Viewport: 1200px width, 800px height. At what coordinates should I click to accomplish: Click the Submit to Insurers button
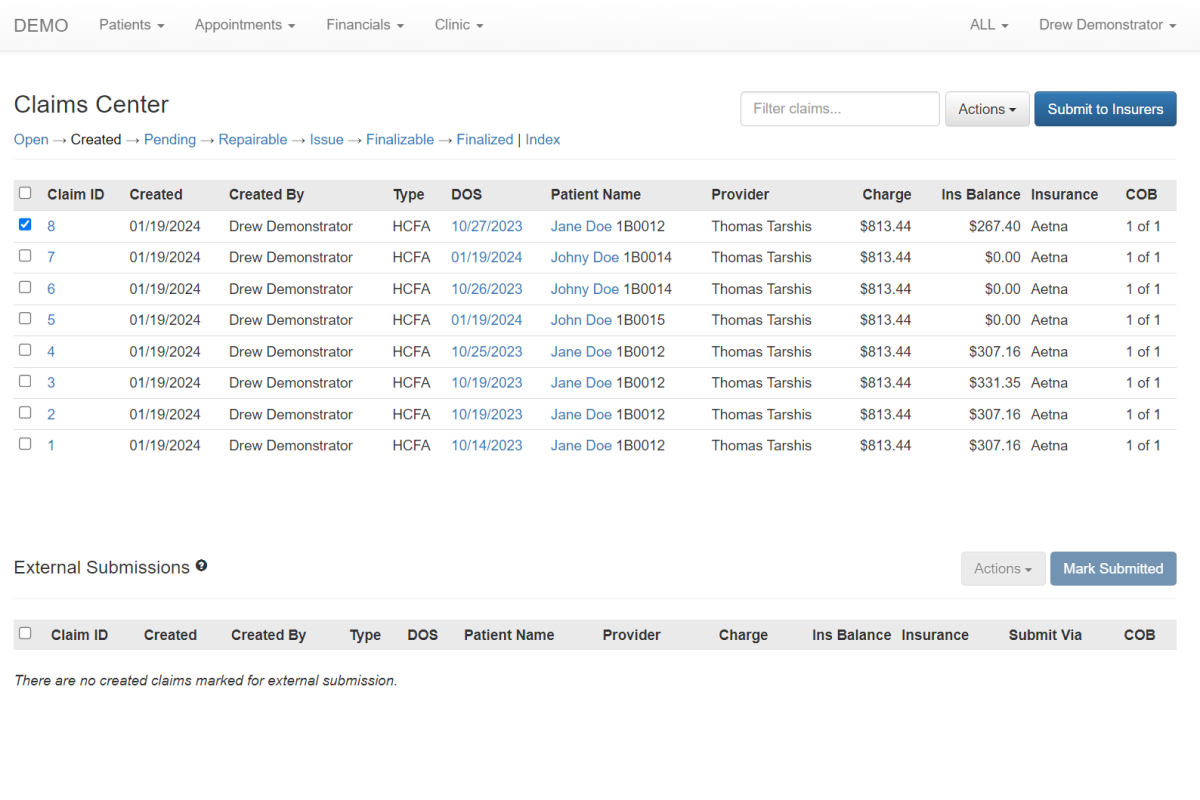point(1105,108)
